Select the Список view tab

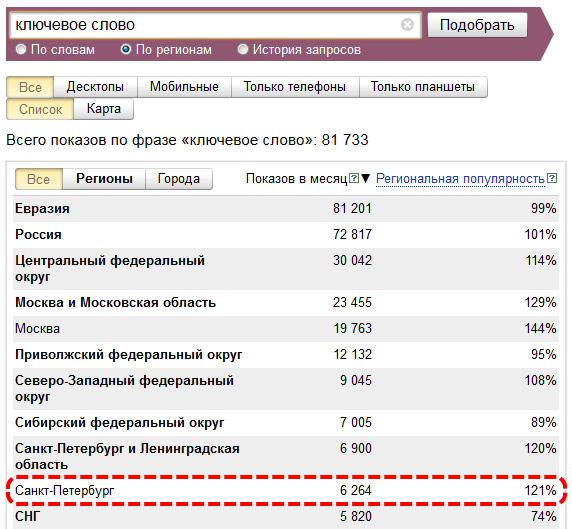click(x=40, y=109)
